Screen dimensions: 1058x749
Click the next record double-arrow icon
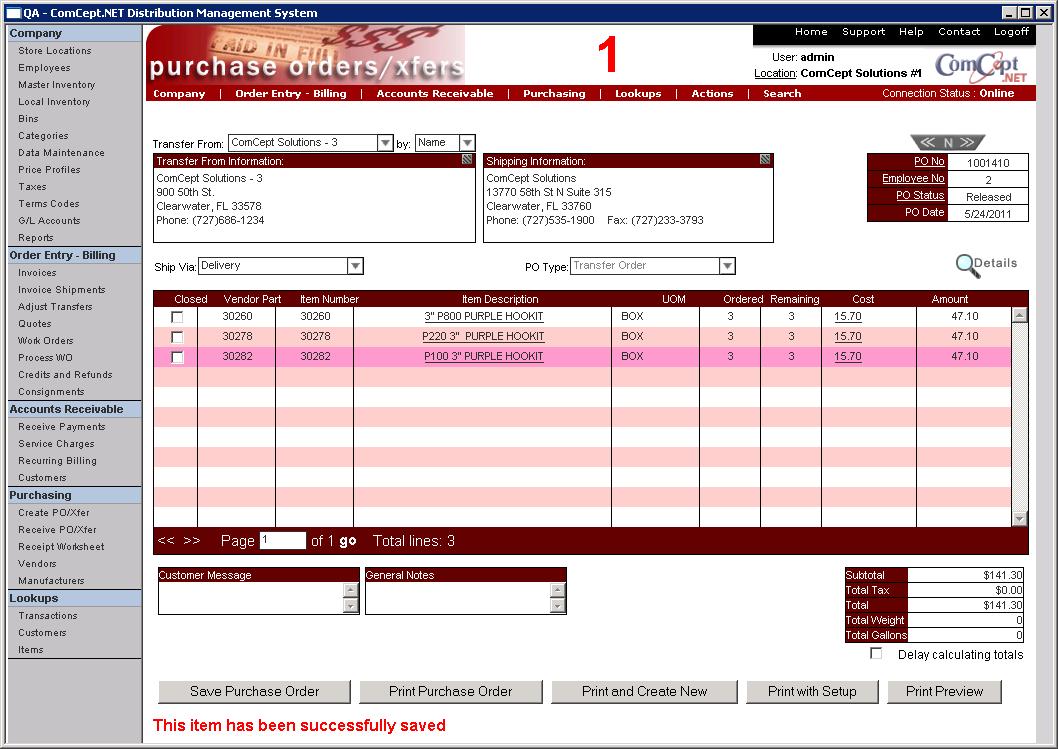(x=970, y=142)
